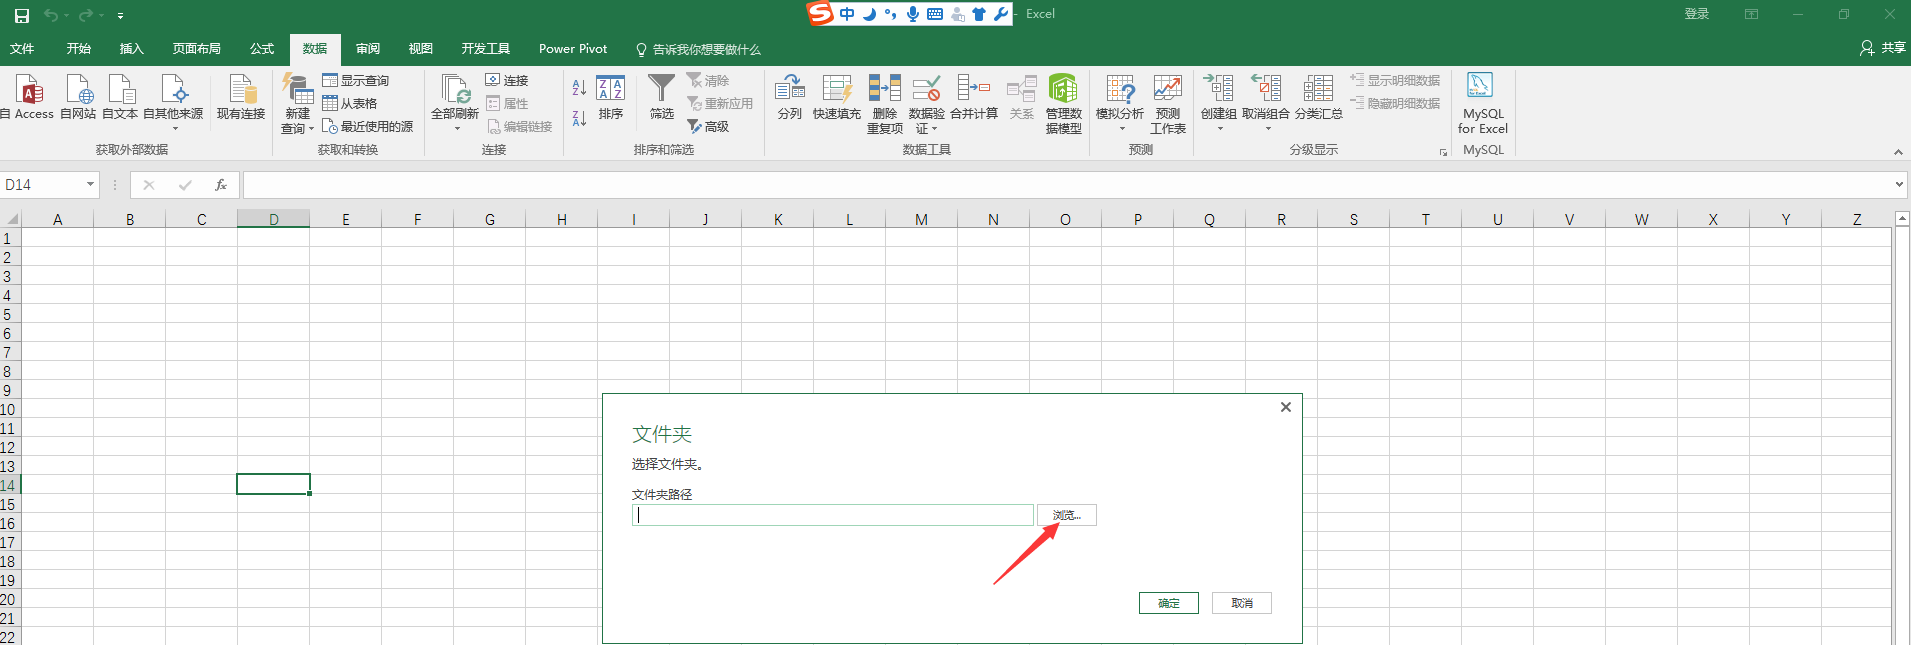Switch to the 视图 view tab
This screenshot has height=645, width=1911.
421,49
